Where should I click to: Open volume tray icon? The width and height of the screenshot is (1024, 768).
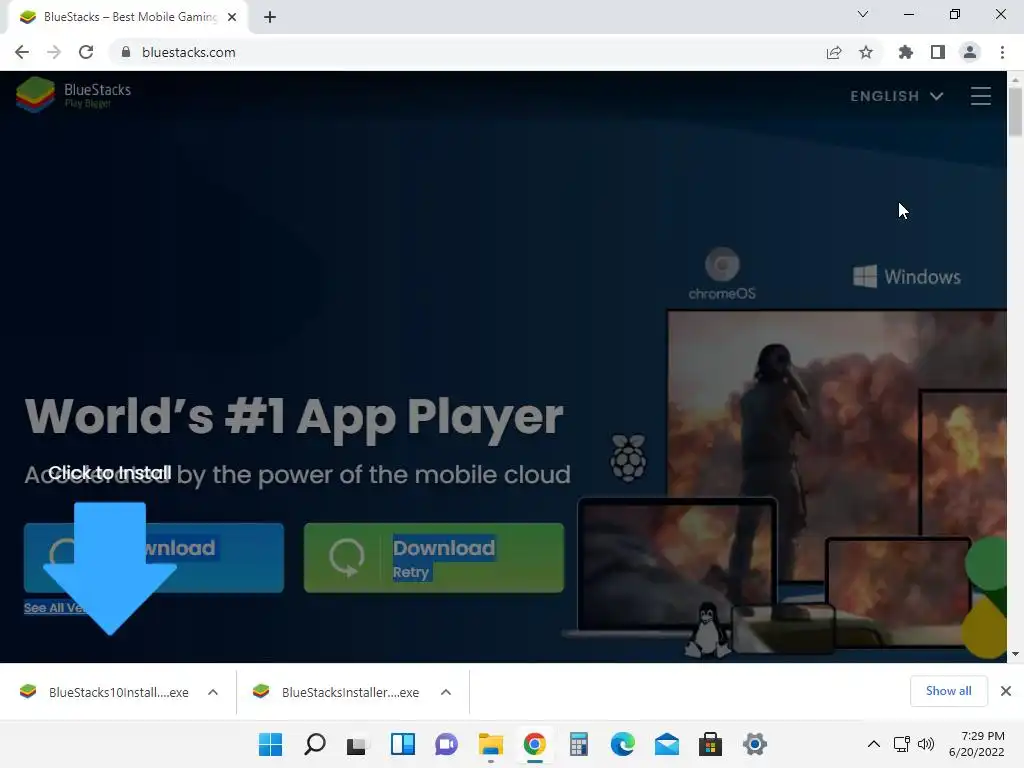pos(926,744)
